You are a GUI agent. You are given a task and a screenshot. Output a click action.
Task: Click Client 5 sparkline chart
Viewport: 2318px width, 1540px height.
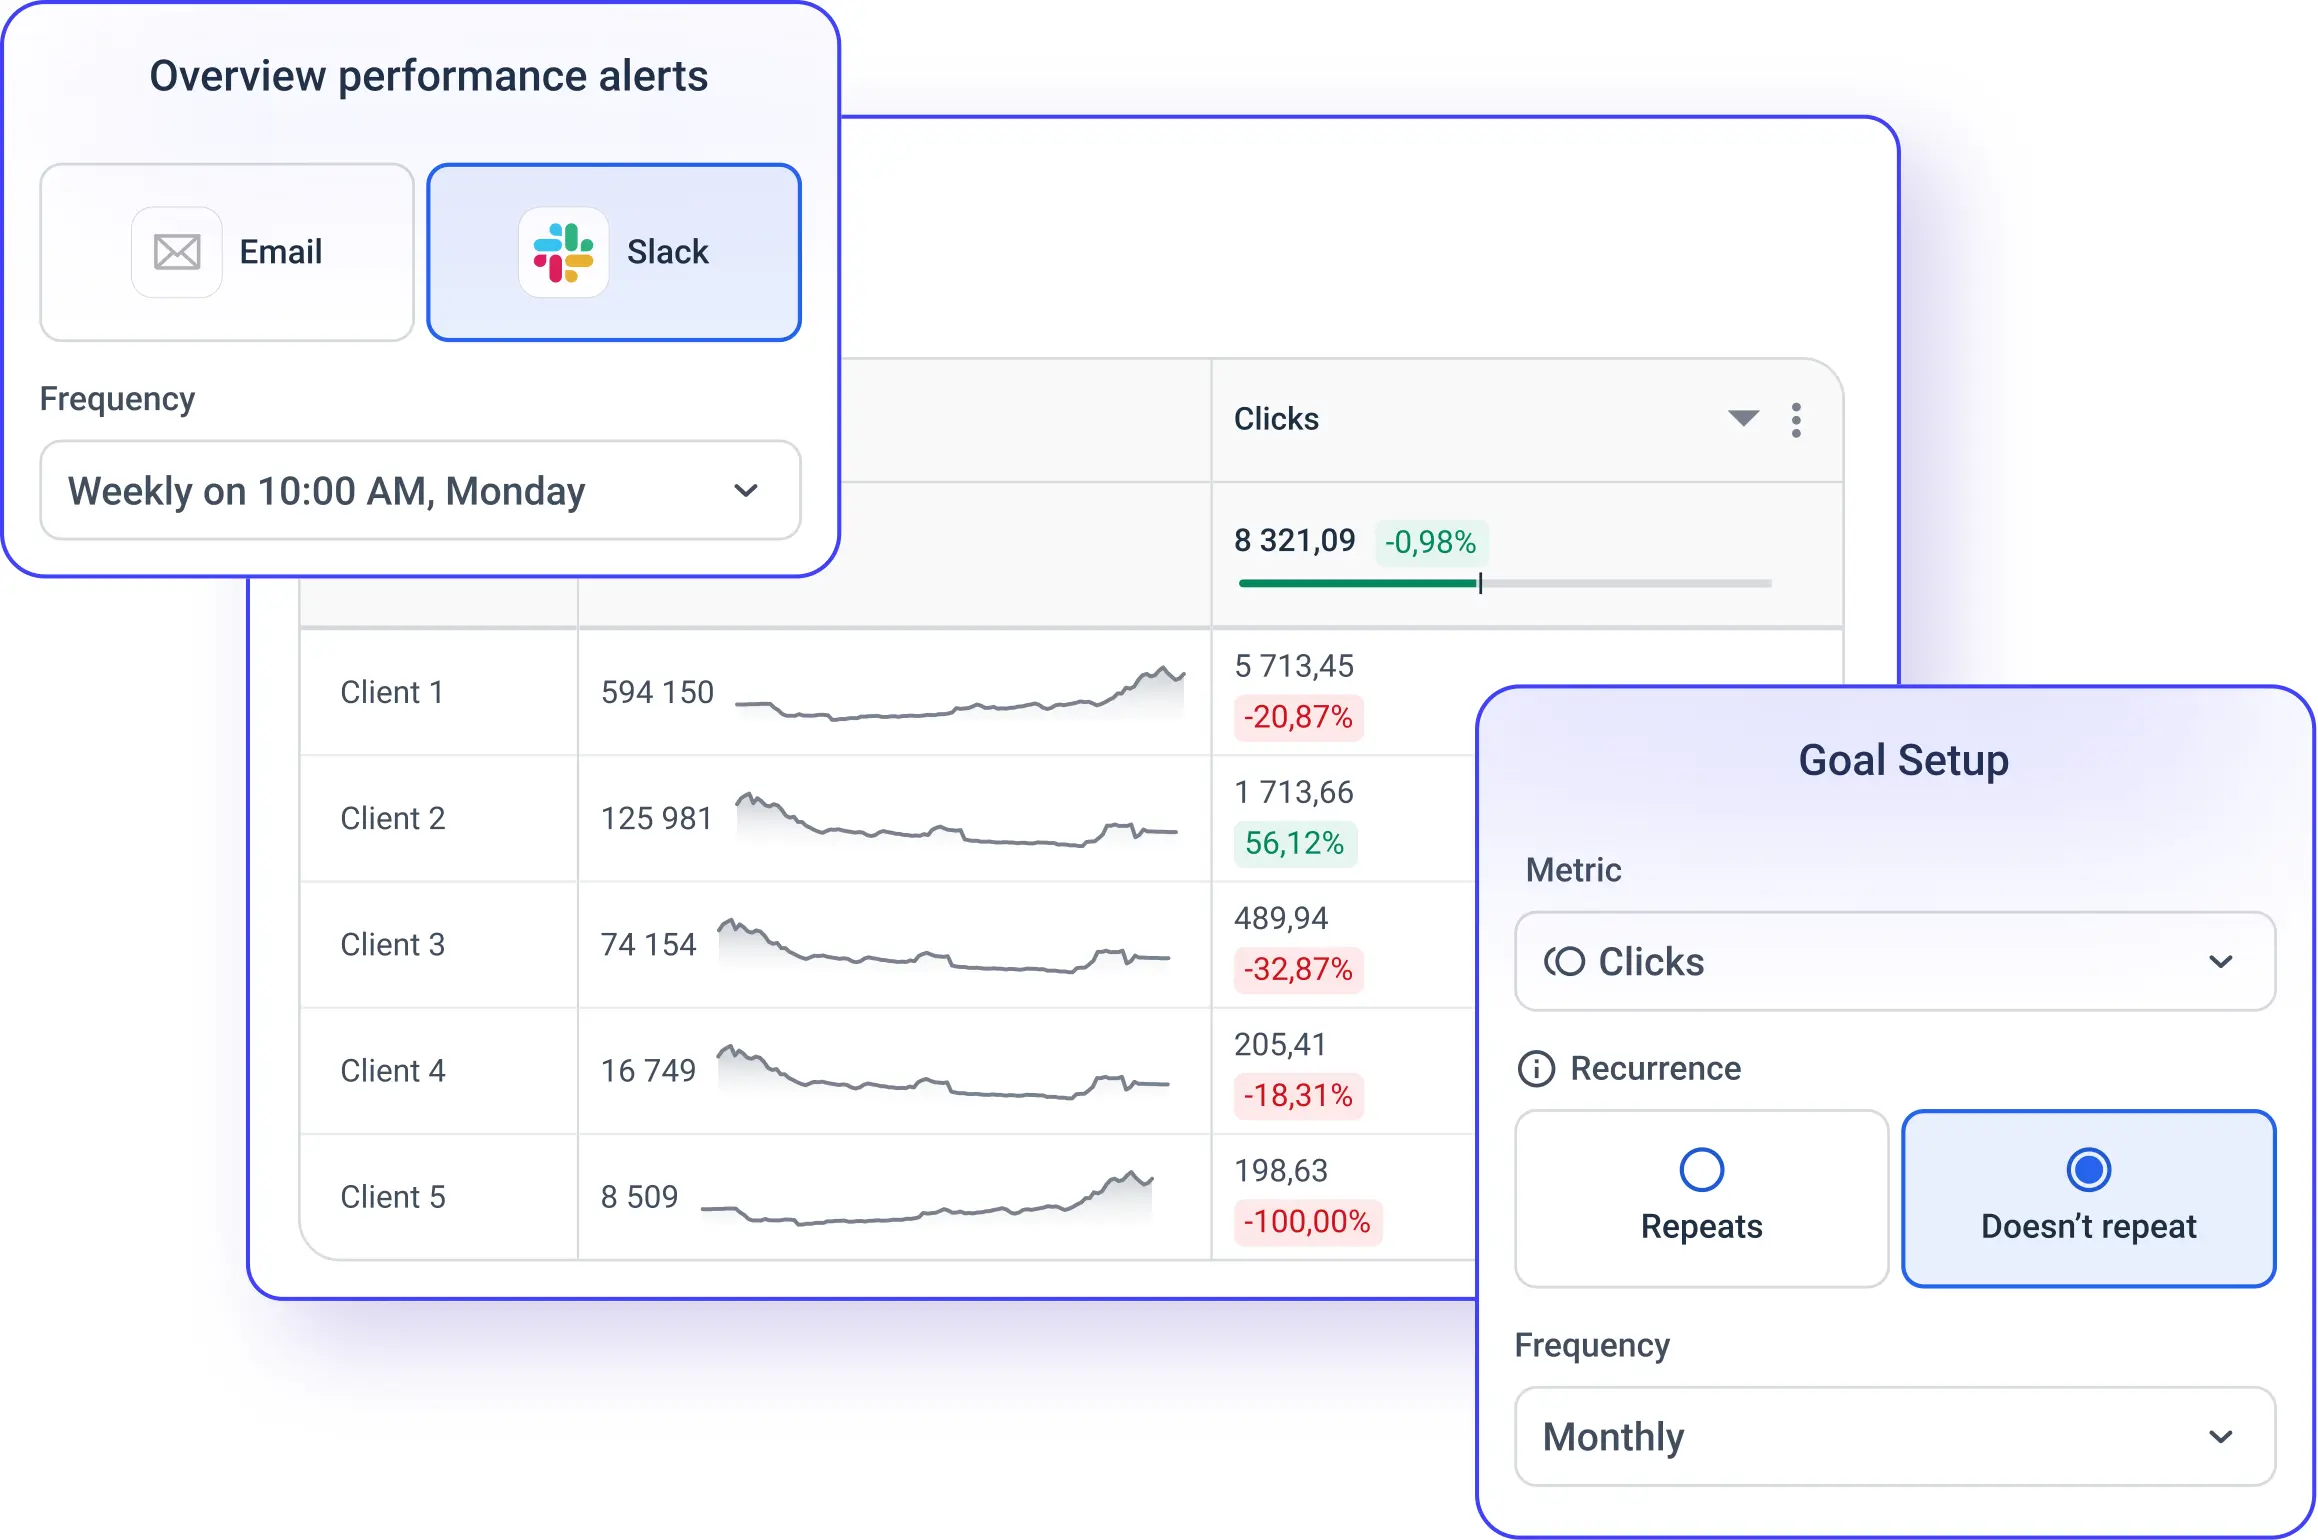[x=927, y=1199]
